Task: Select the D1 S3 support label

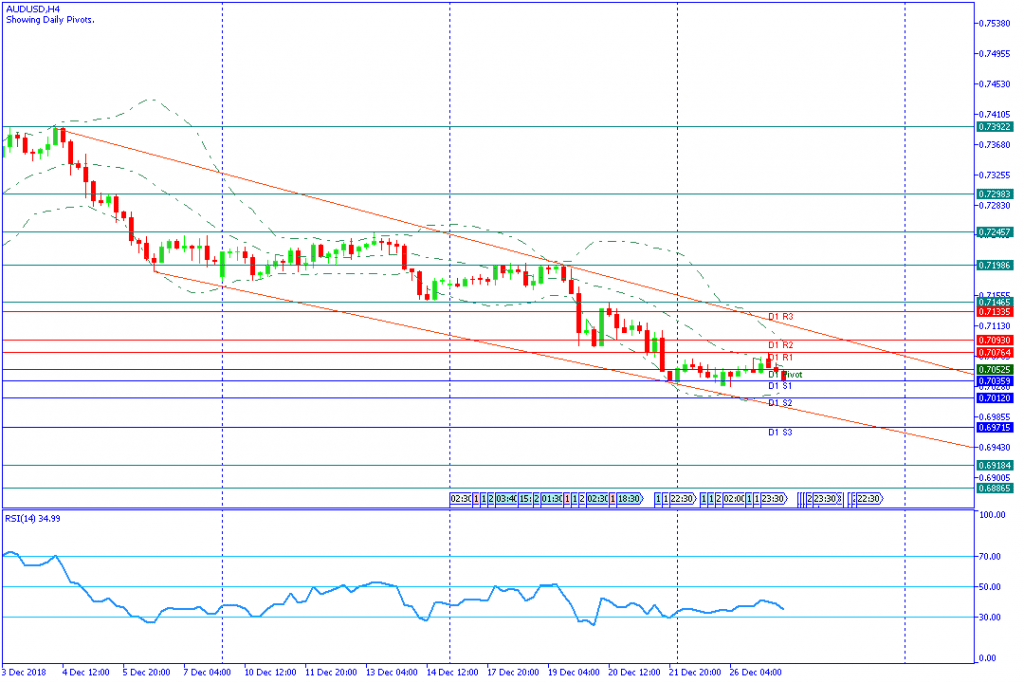Action: 781,432
